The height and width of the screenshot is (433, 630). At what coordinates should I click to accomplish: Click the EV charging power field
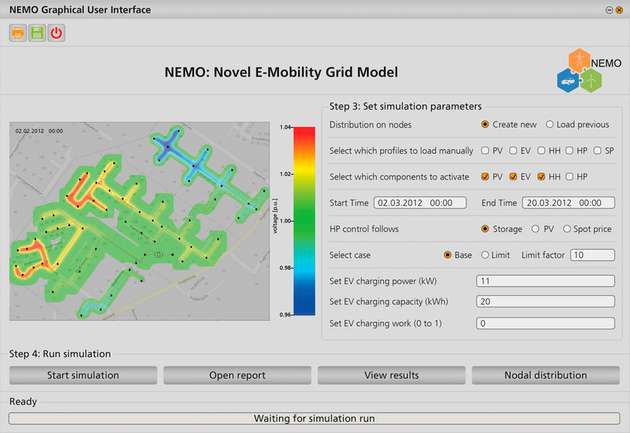pyautogui.click(x=546, y=281)
